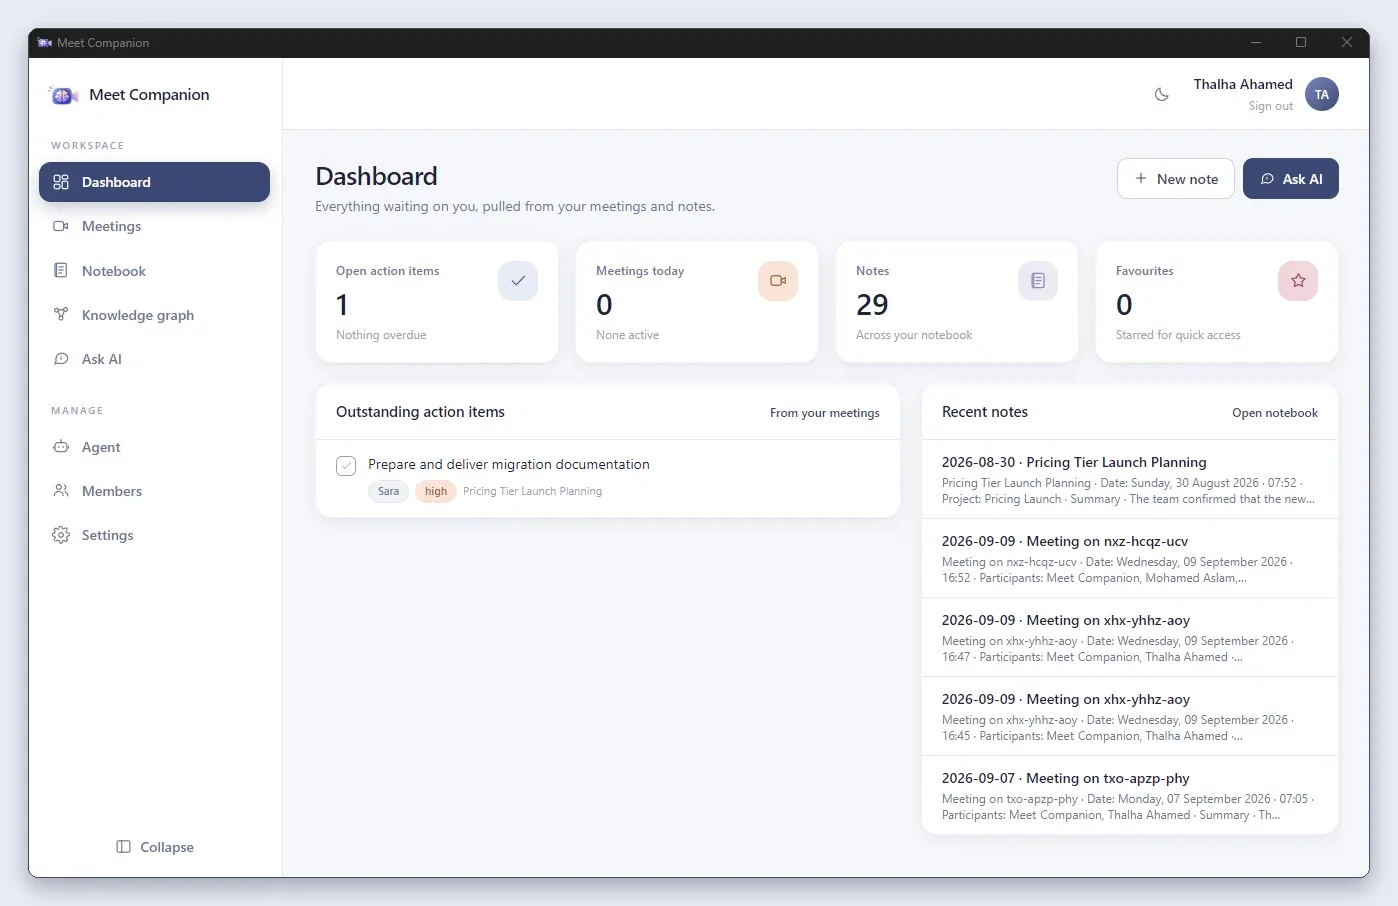
Task: Click the Sara assignee tag
Action: [x=388, y=491]
